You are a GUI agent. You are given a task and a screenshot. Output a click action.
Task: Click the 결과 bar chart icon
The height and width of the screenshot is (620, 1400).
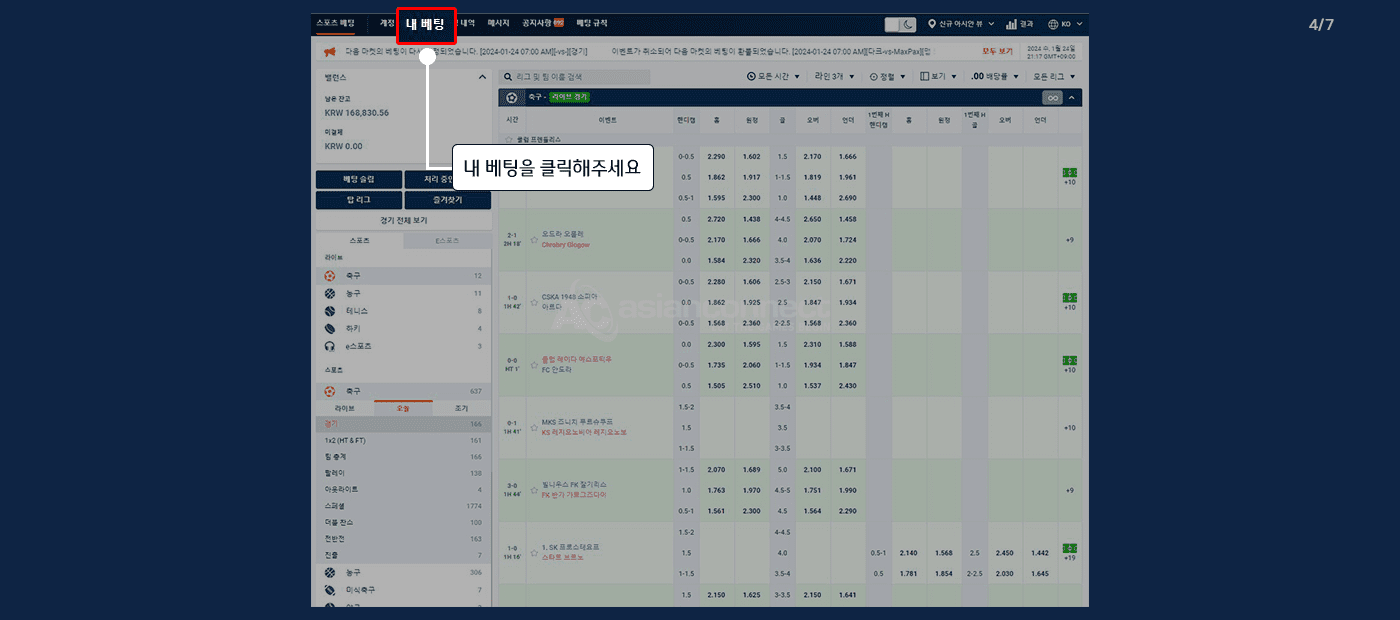[x=1012, y=24]
